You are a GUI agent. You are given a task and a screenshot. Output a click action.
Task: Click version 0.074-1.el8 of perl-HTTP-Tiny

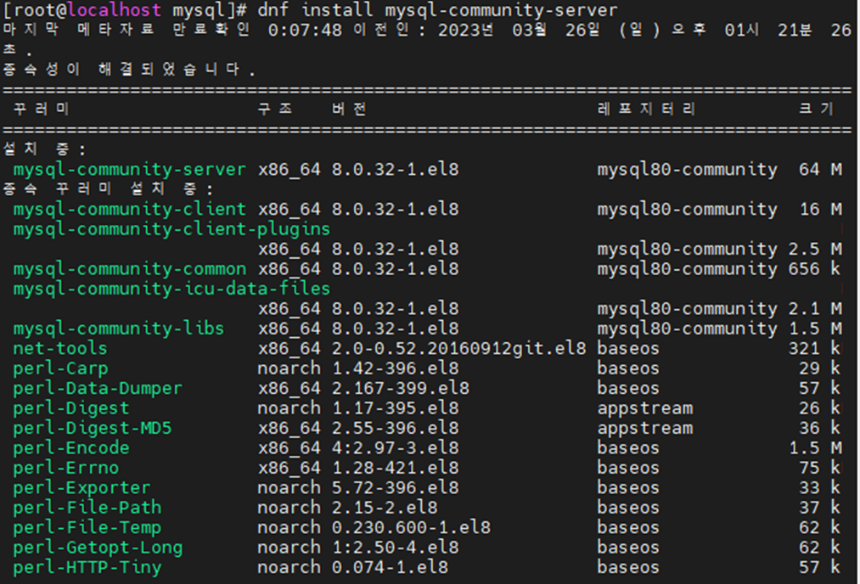[x=390, y=568]
